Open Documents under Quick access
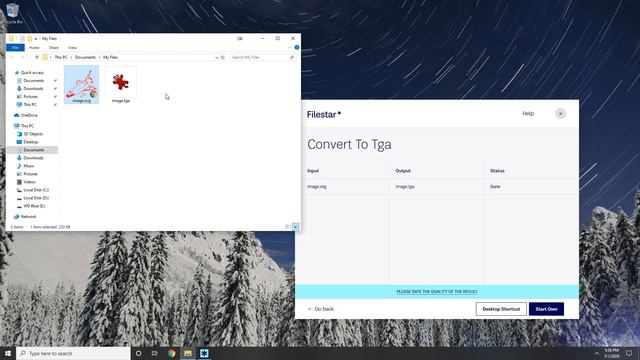This screenshot has height=360, width=640. coord(33,81)
